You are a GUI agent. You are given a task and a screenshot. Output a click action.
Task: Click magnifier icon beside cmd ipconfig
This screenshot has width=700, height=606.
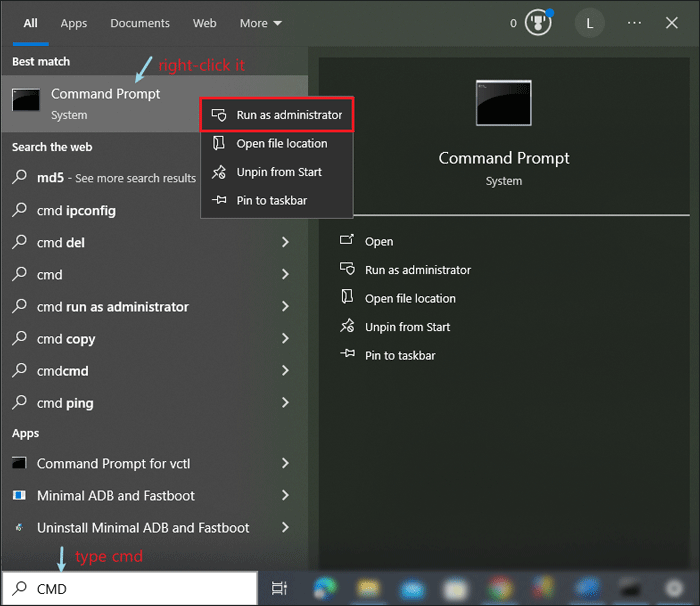[x=19, y=209]
